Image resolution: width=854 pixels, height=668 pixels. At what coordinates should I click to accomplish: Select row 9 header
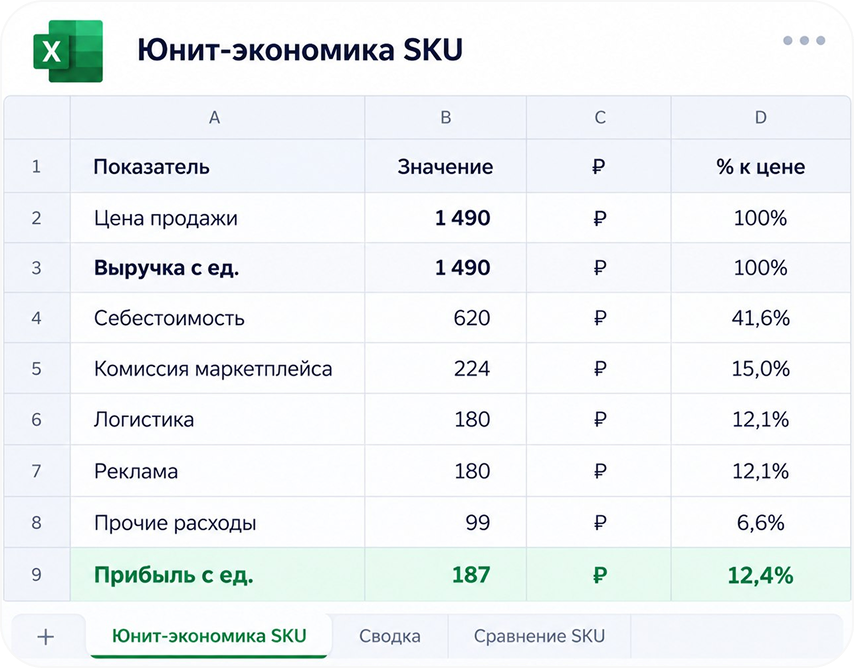coord(36,574)
